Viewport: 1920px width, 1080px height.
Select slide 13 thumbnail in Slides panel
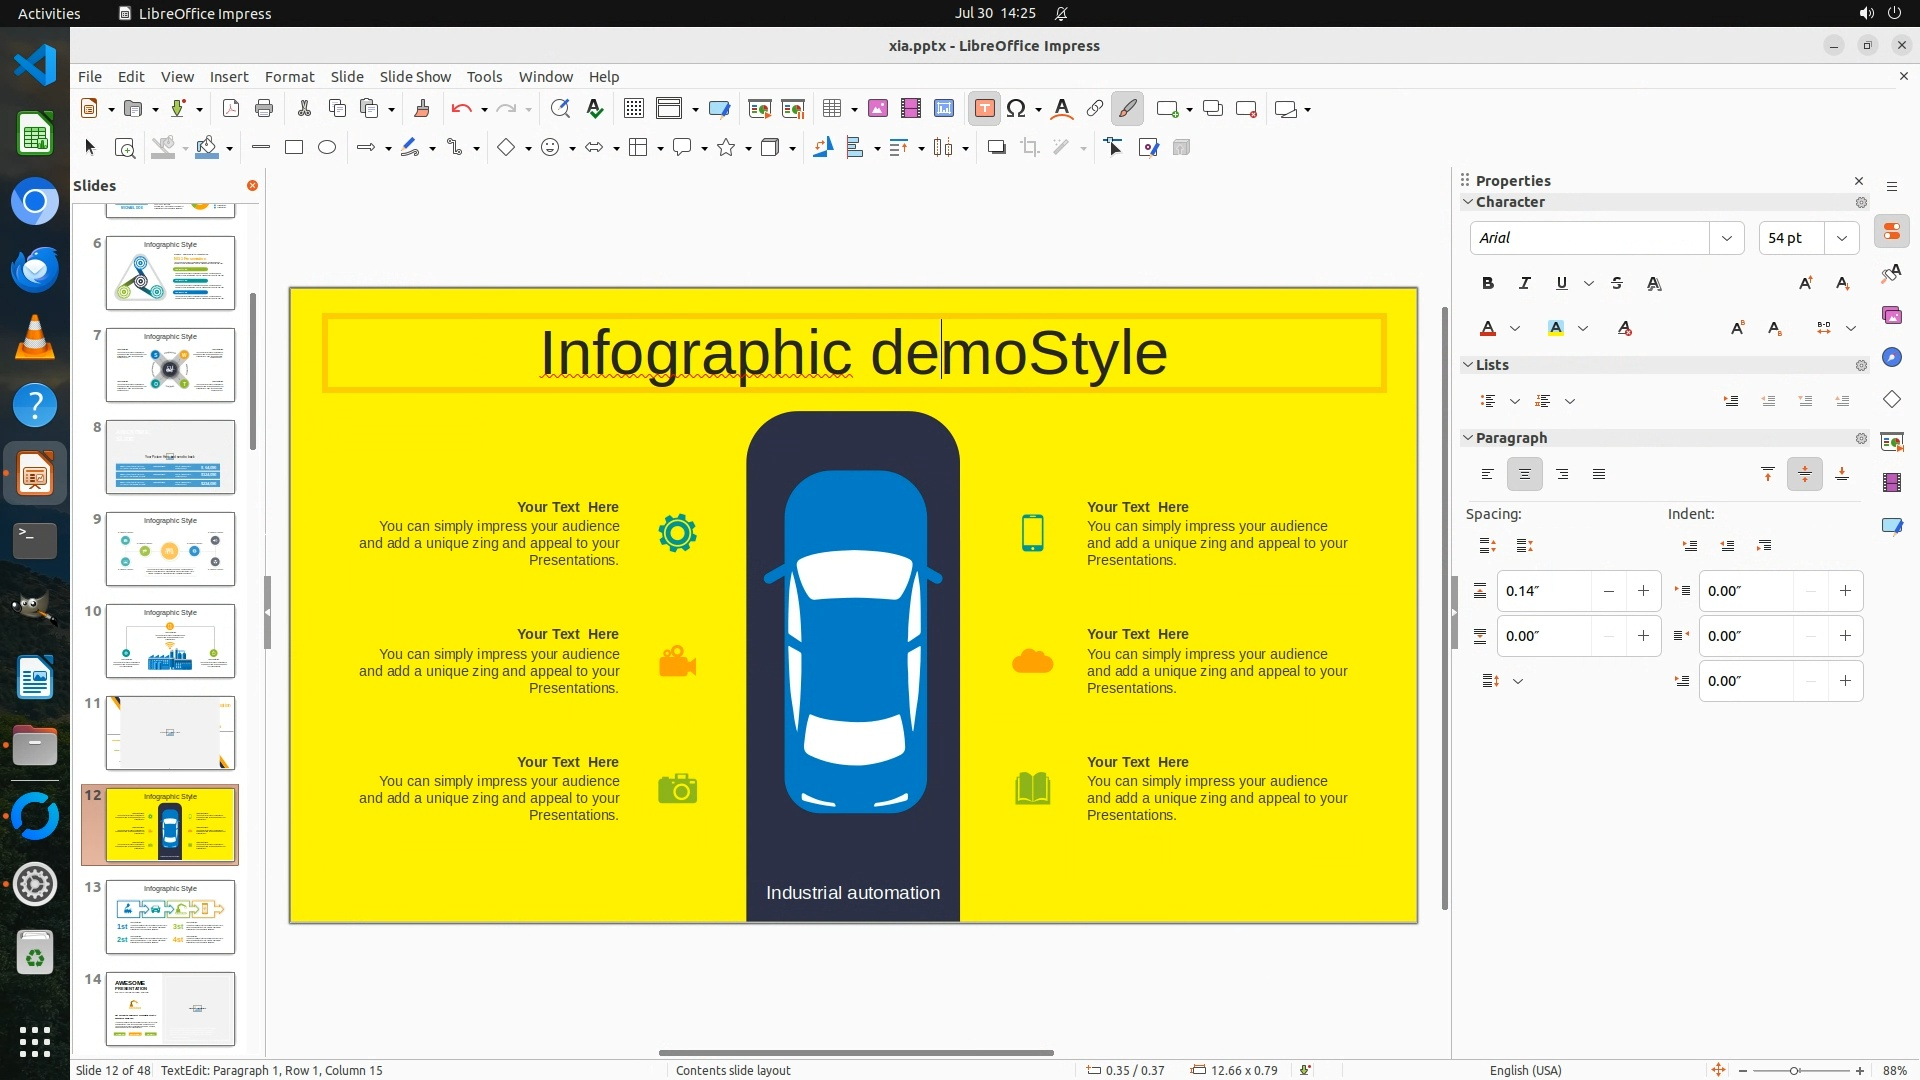(170, 917)
